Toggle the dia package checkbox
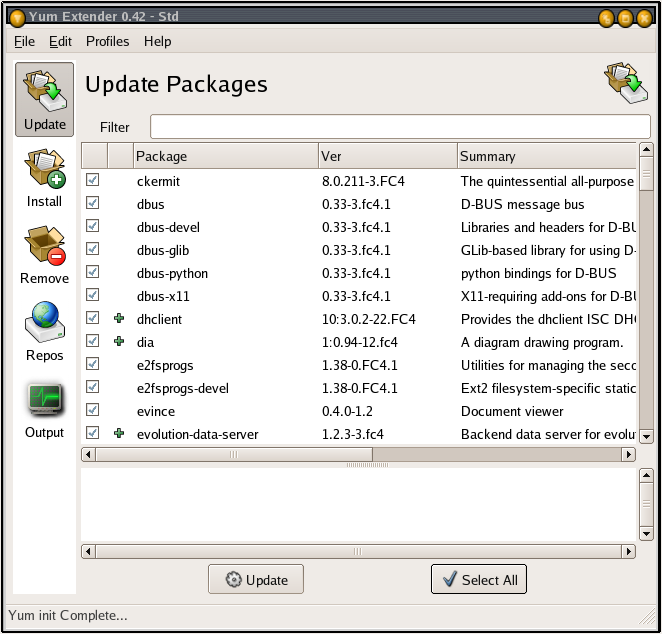Screen dimensions: 662x634 (x=92, y=341)
